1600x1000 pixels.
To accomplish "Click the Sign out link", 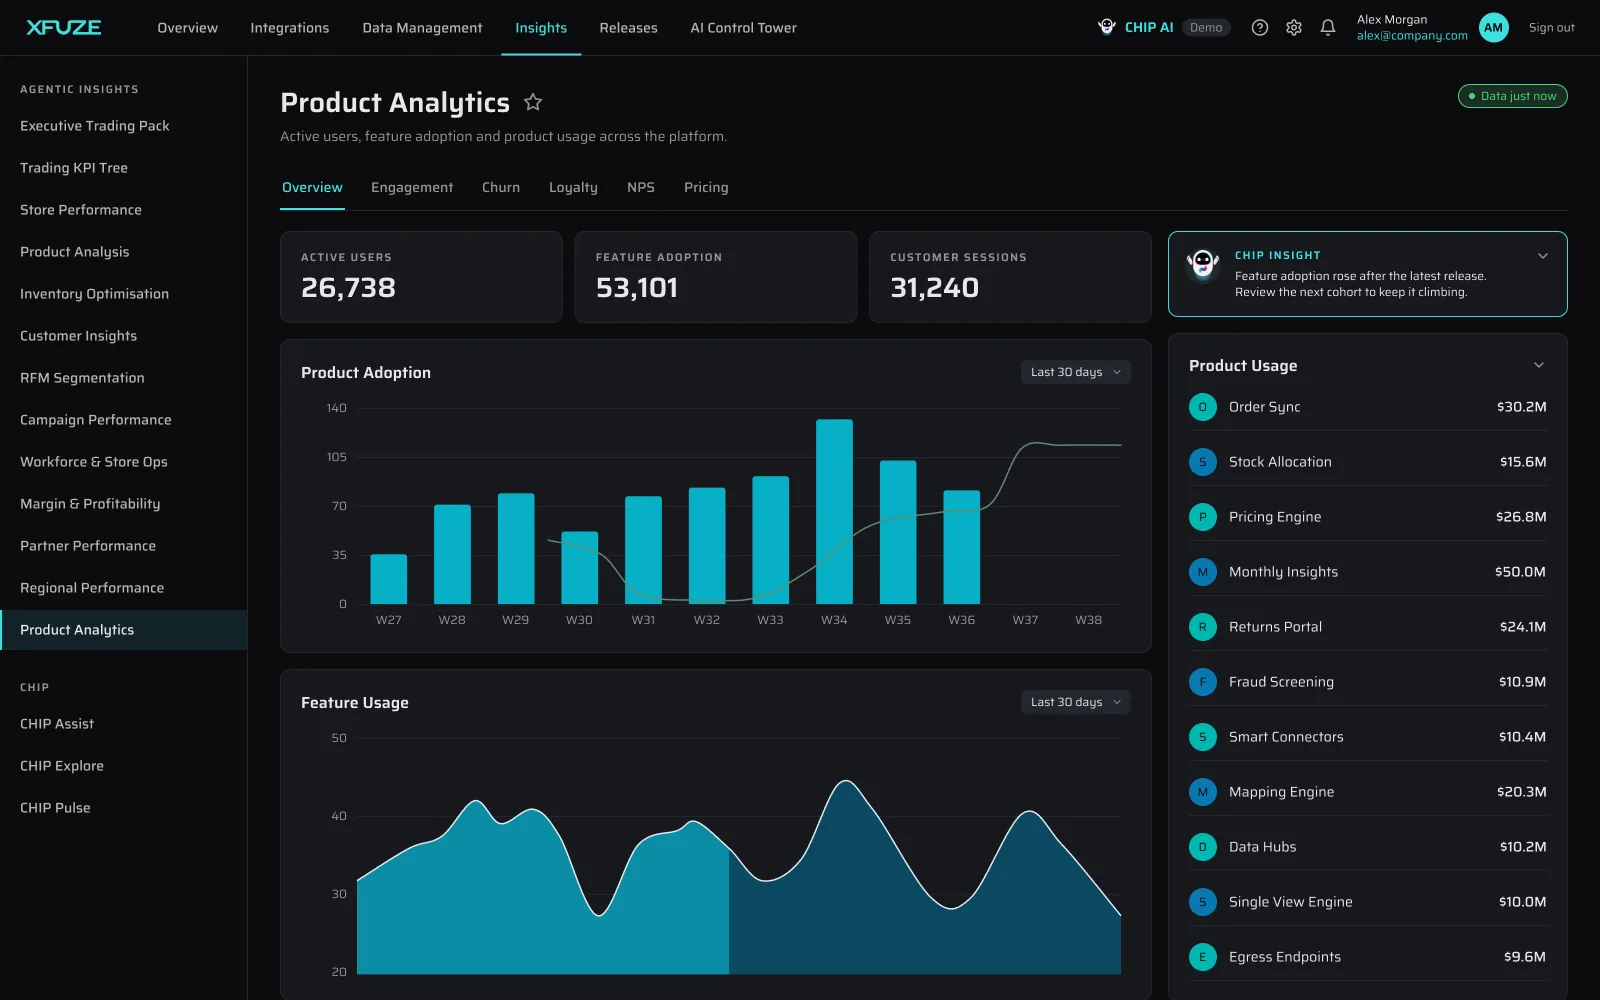I will tap(1551, 28).
